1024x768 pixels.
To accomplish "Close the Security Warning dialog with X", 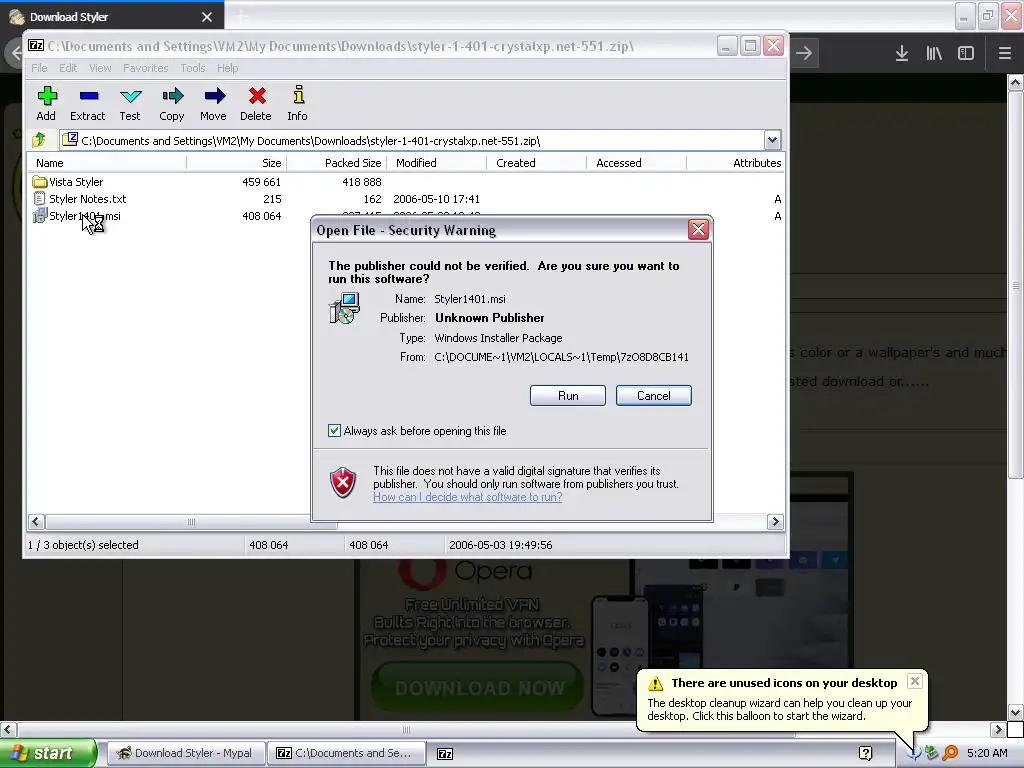I will [698, 229].
